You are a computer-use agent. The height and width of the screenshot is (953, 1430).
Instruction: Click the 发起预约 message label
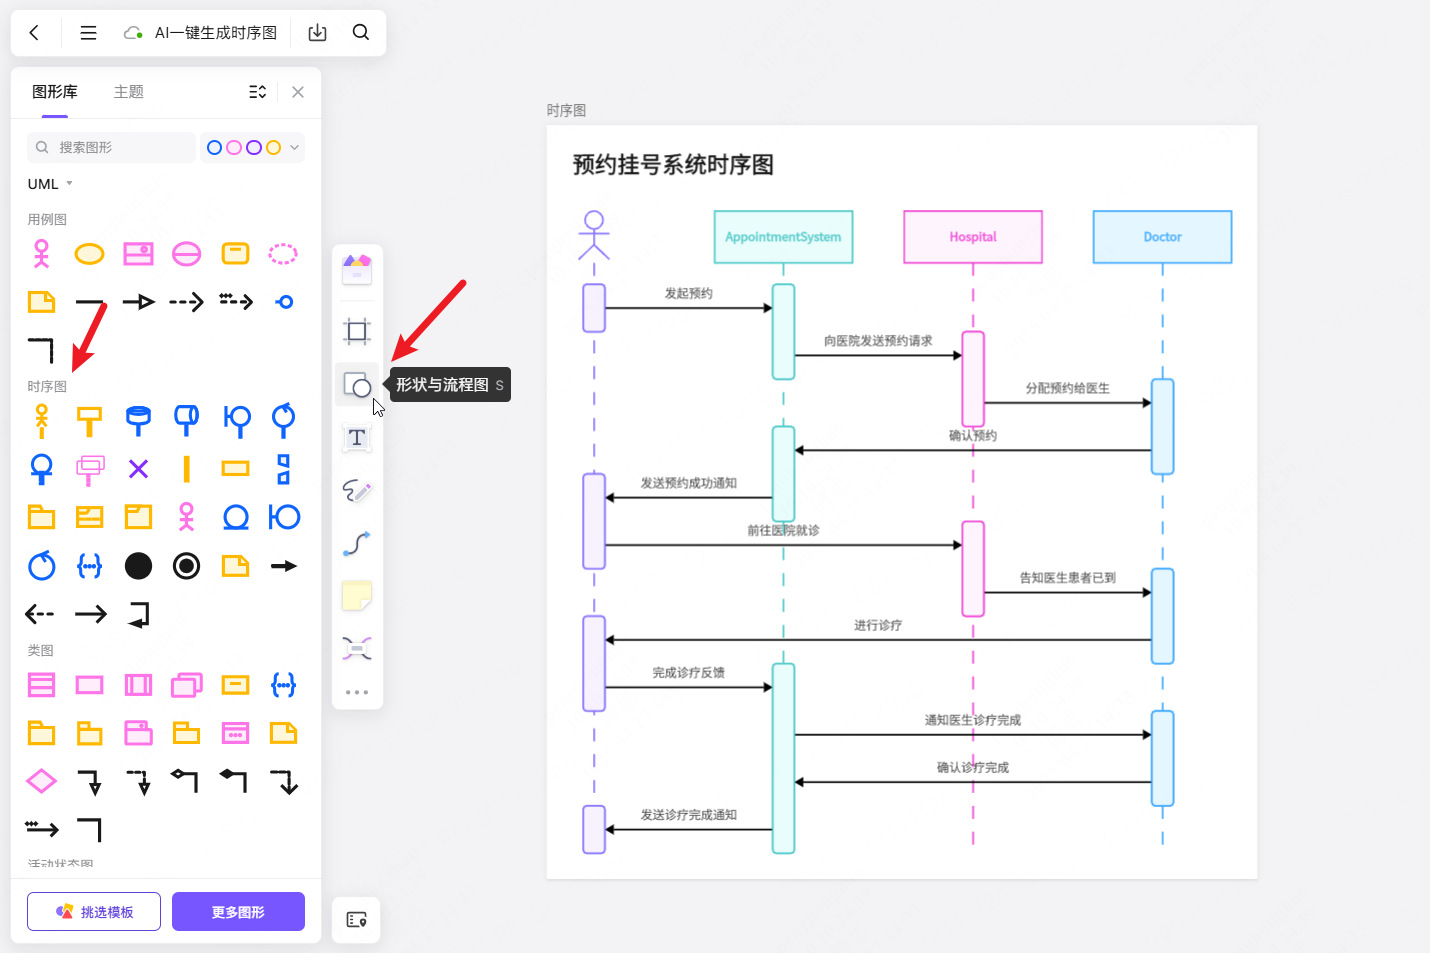tap(689, 293)
